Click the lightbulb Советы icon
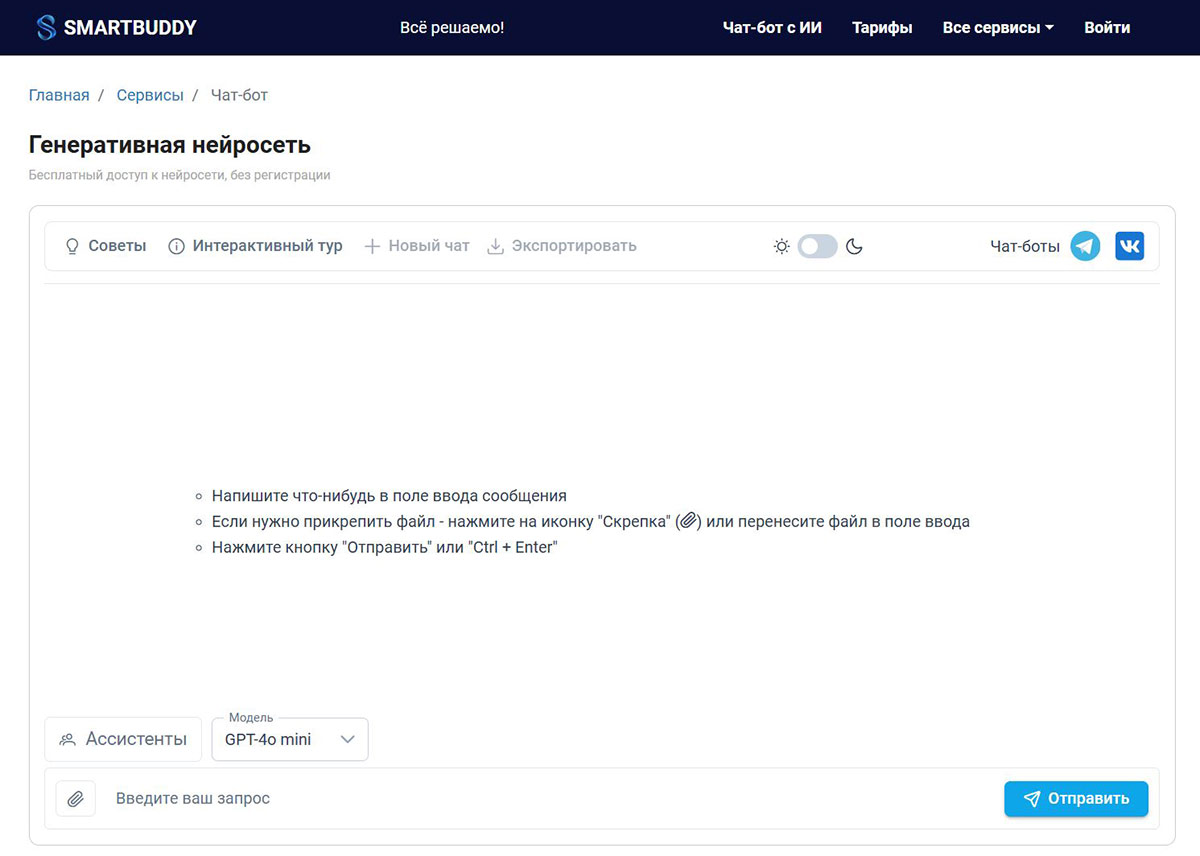Image resolution: width=1200 pixels, height=856 pixels. point(71,245)
